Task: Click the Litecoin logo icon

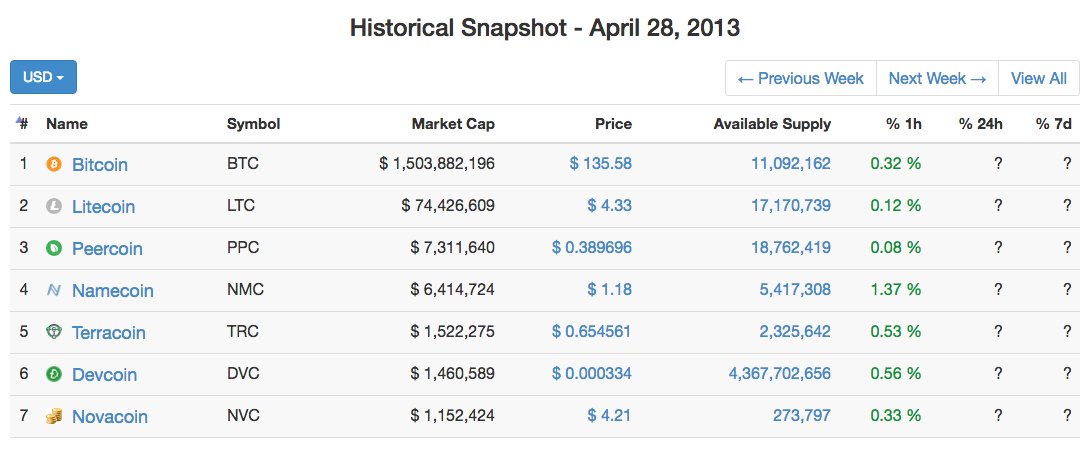Action: (54, 206)
